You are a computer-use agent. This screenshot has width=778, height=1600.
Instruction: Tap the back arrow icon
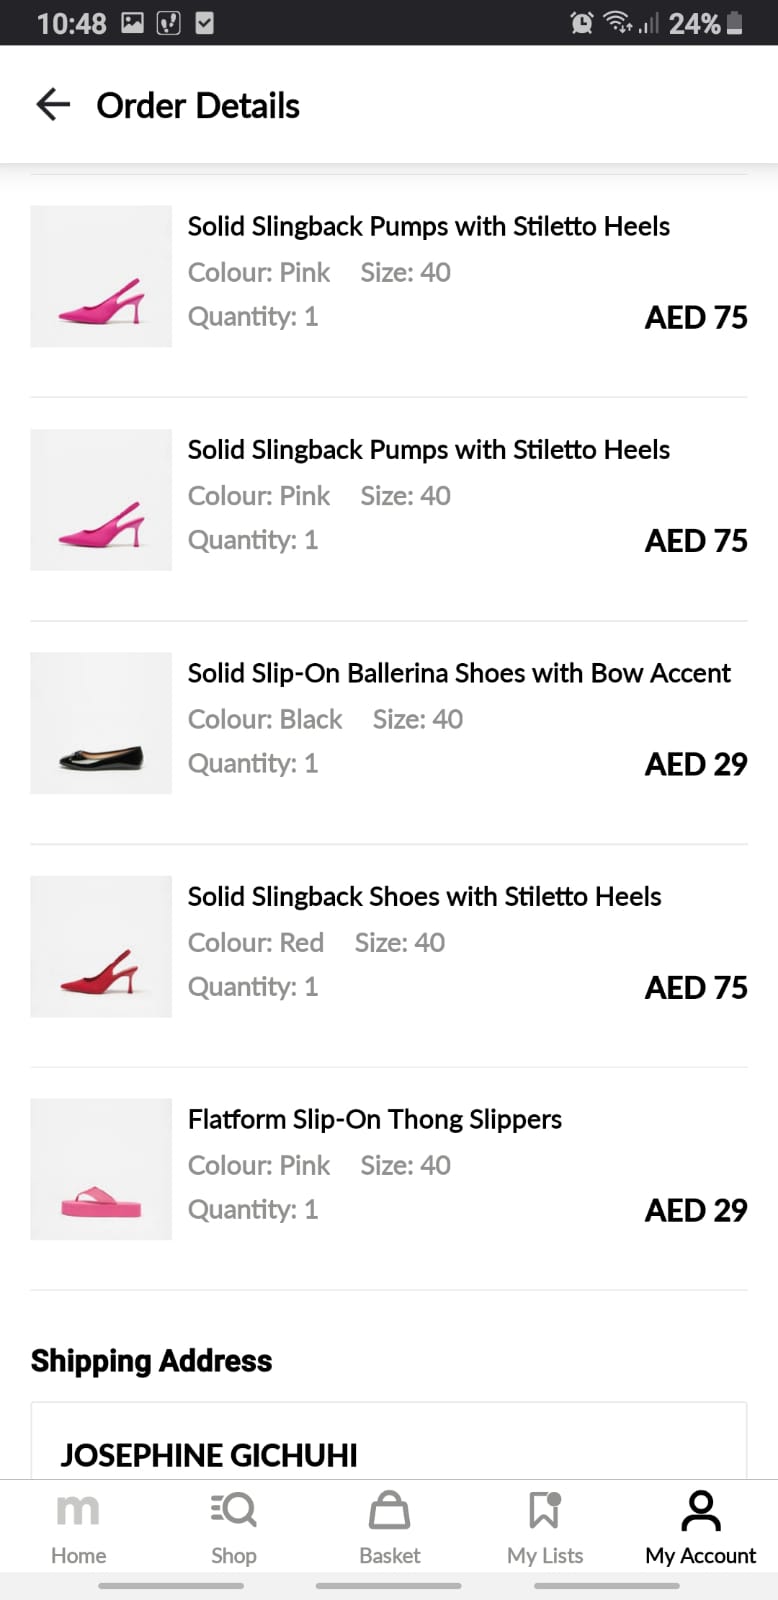pyautogui.click(x=53, y=104)
